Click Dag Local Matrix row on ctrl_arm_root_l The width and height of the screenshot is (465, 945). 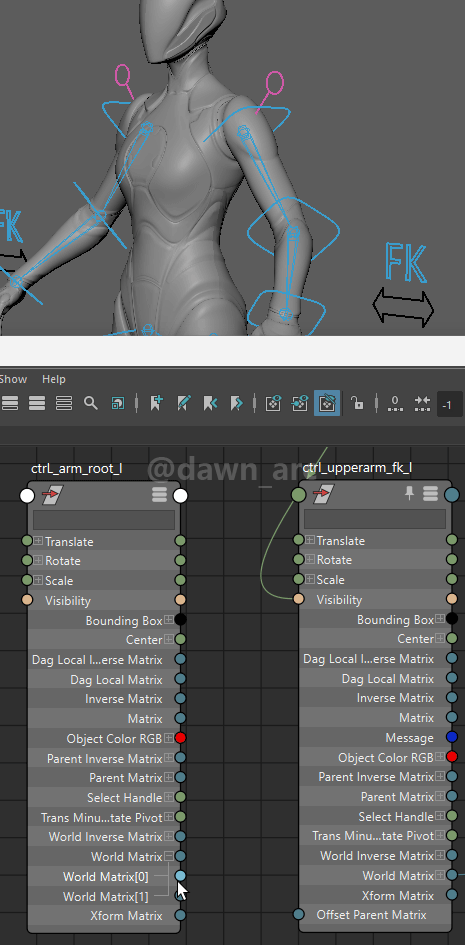coord(104,679)
